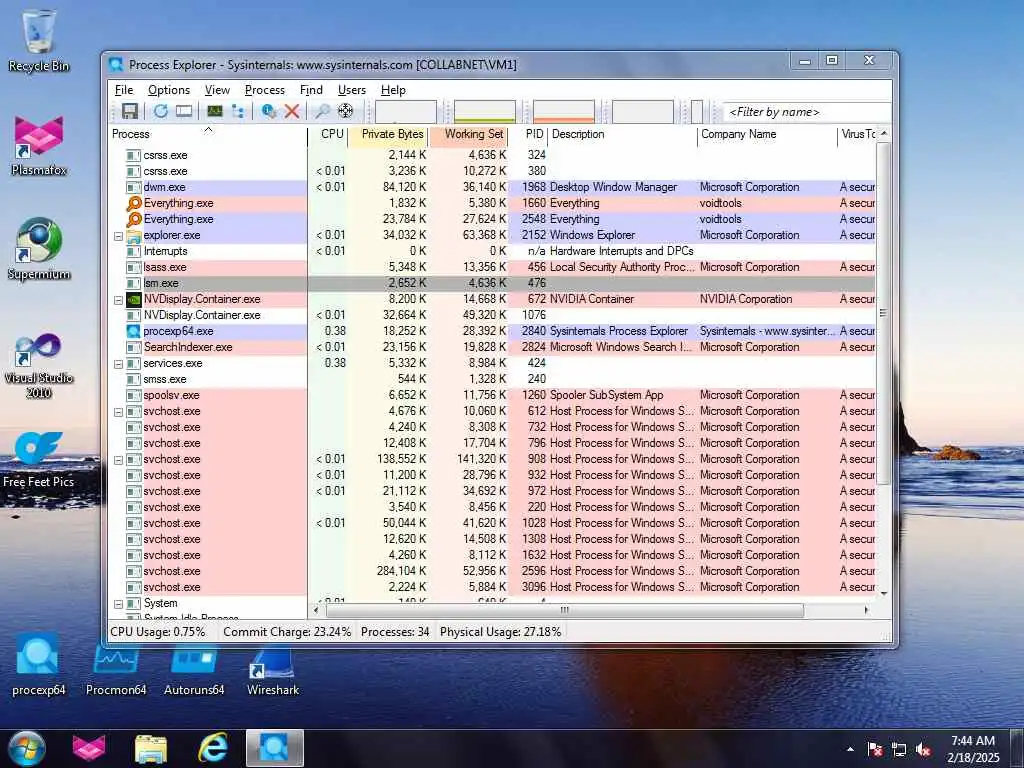Viewport: 1024px width, 768px height.
Task: Click the Save toolbar icon
Action: [x=130, y=111]
